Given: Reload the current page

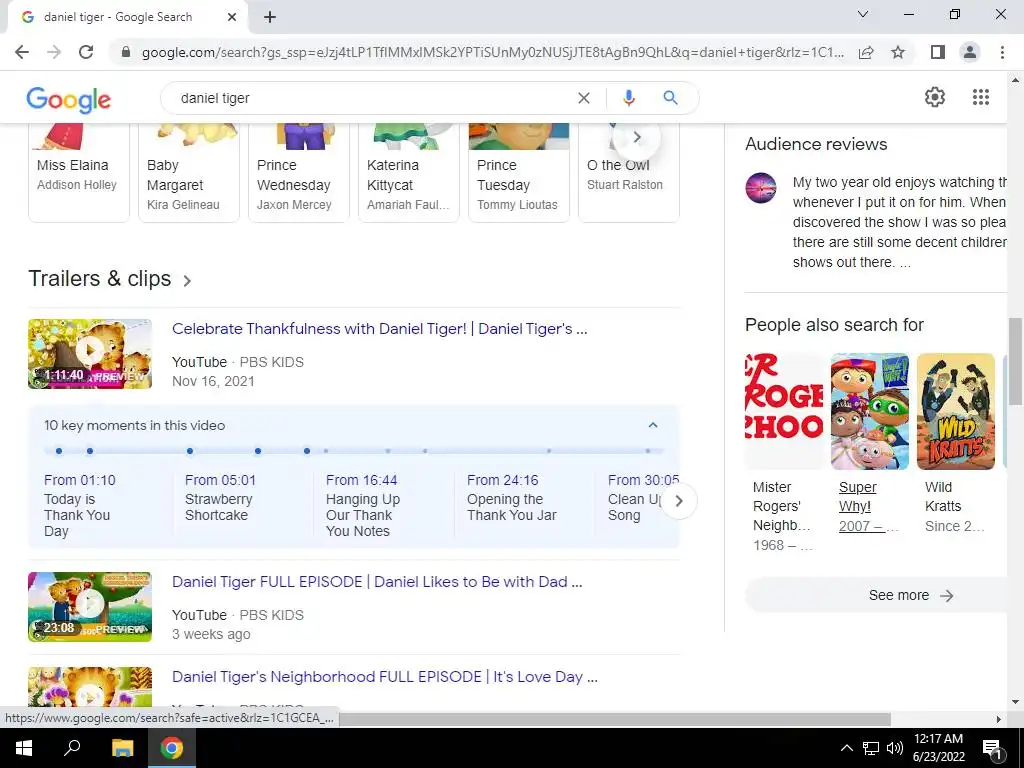Looking at the screenshot, I should pos(86,52).
